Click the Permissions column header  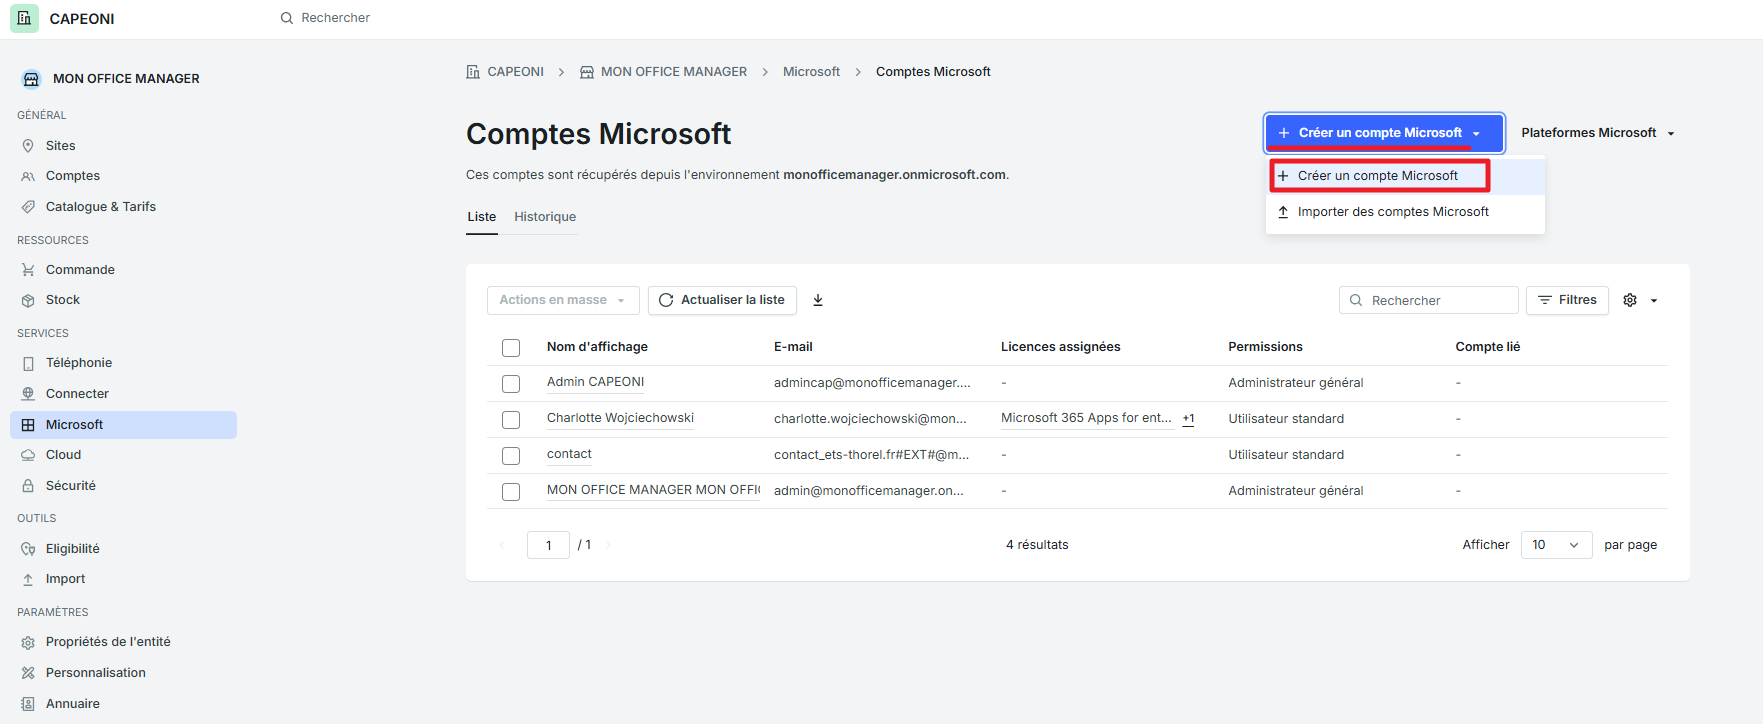tap(1265, 347)
